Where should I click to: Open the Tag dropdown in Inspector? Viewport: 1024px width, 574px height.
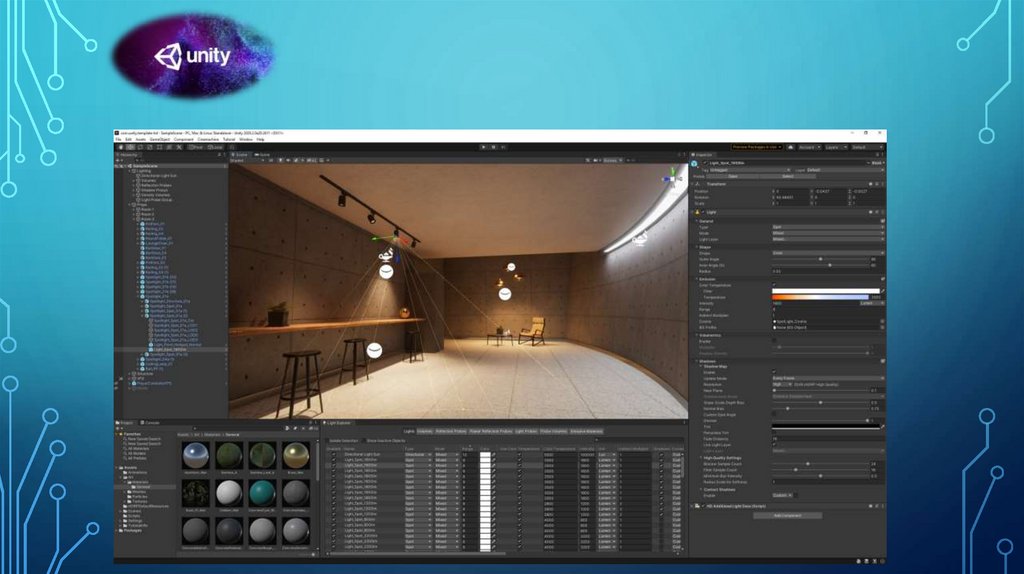750,170
